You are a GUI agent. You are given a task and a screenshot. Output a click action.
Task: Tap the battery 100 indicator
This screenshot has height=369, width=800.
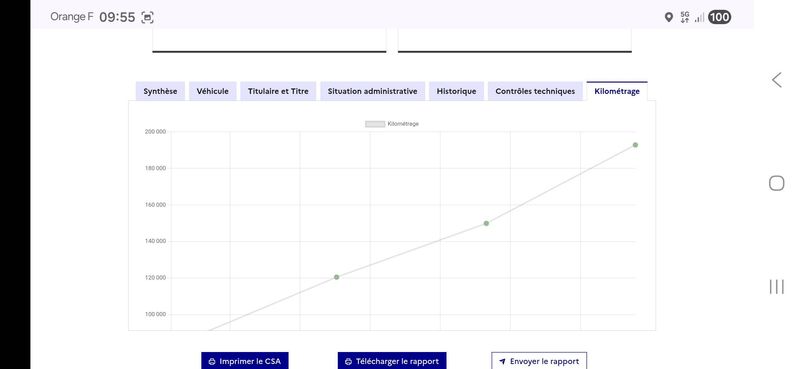719,17
